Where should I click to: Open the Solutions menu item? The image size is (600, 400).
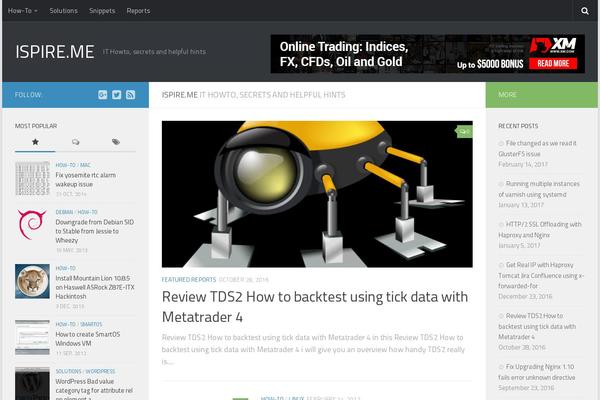[64, 11]
